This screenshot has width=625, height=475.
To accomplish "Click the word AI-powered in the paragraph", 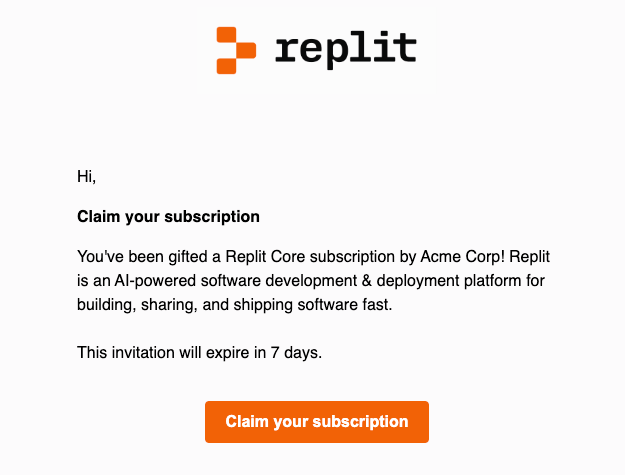I will [155, 281].
